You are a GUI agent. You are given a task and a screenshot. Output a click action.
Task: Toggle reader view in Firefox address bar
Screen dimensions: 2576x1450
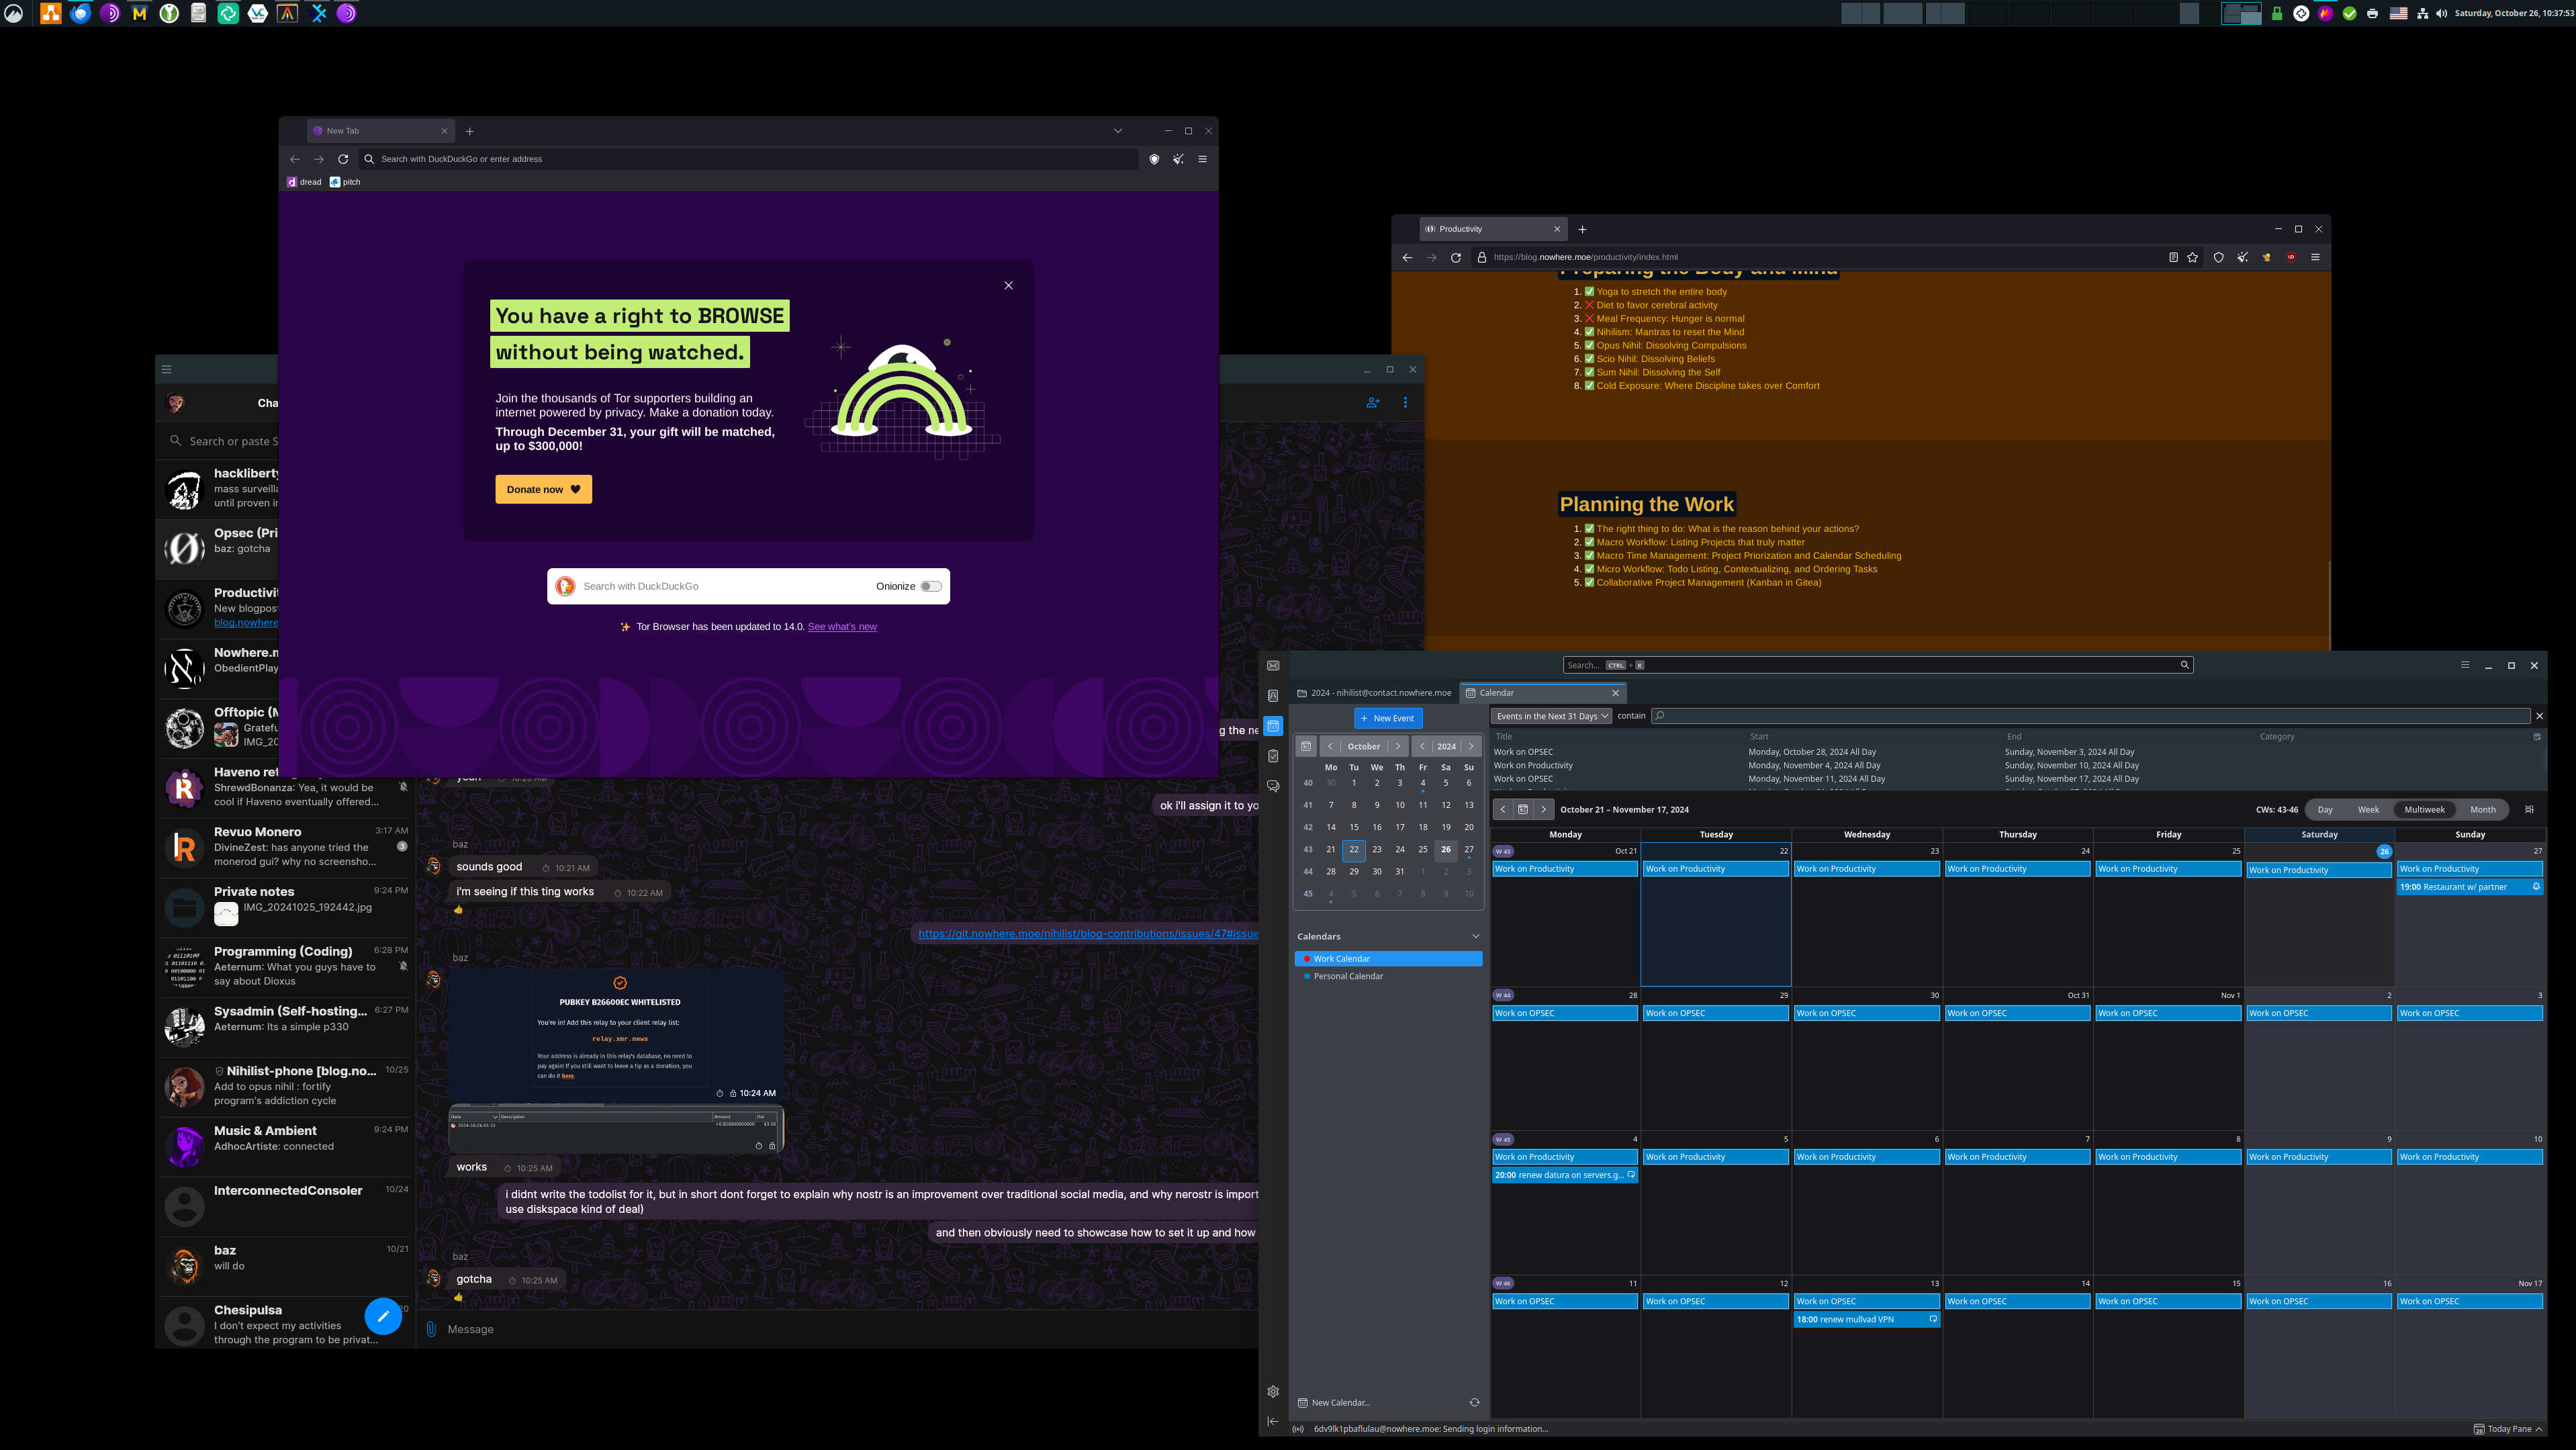2173,258
